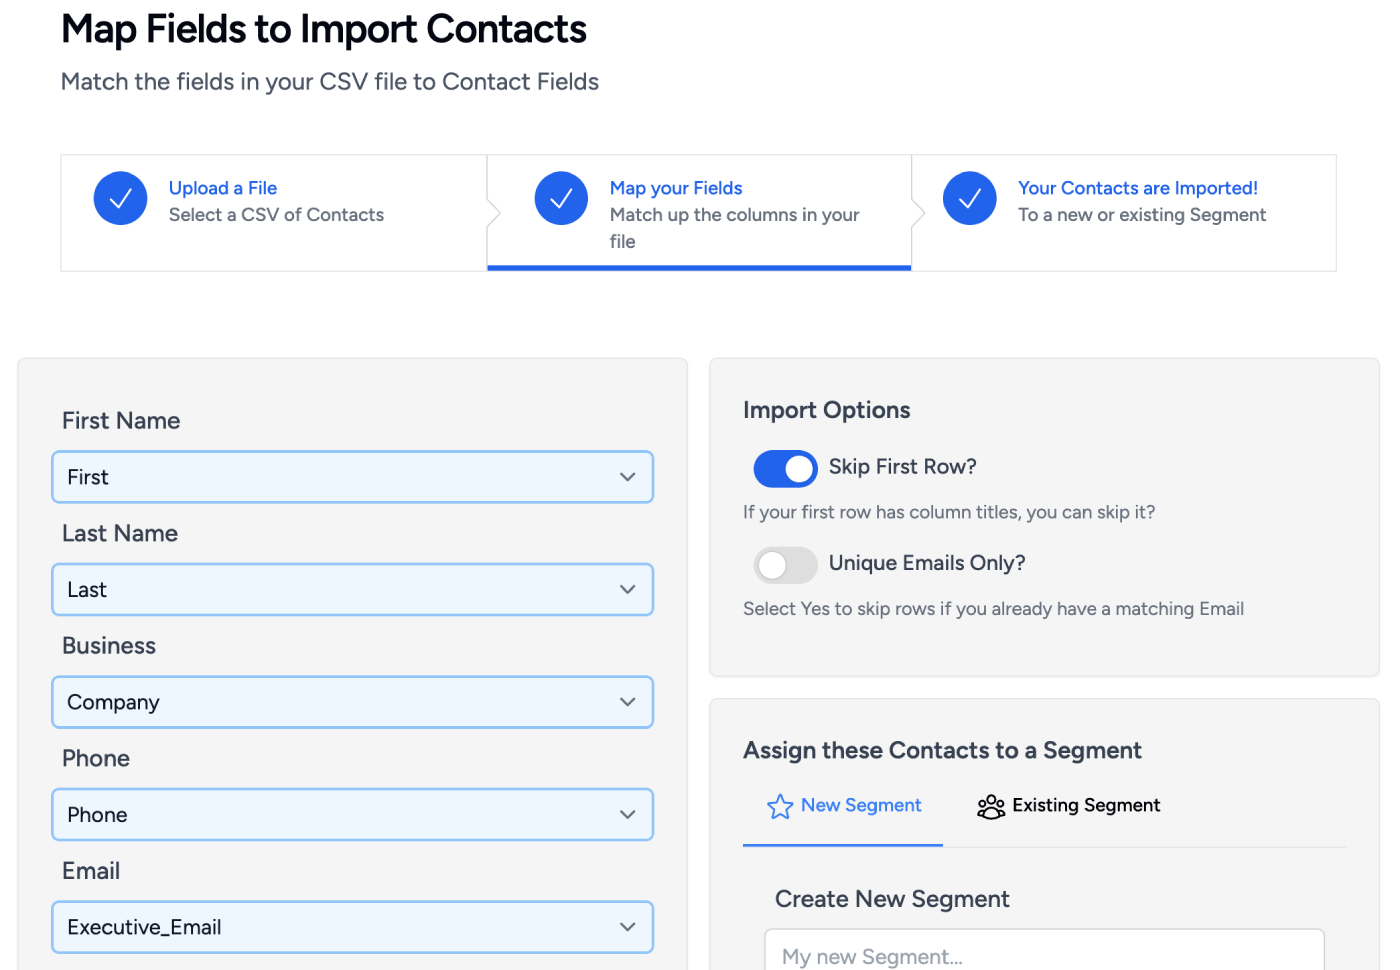Enable the Unique Emails Only toggle
The height and width of the screenshot is (970, 1400).
point(785,565)
